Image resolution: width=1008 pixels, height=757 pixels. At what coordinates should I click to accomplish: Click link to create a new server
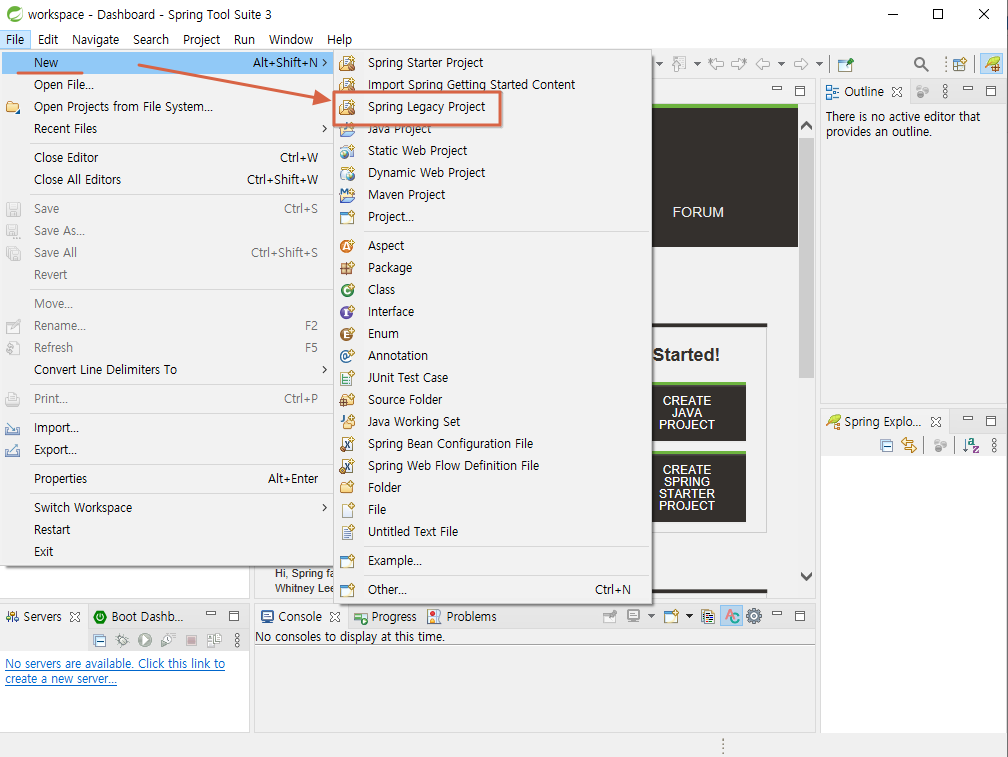(115, 671)
